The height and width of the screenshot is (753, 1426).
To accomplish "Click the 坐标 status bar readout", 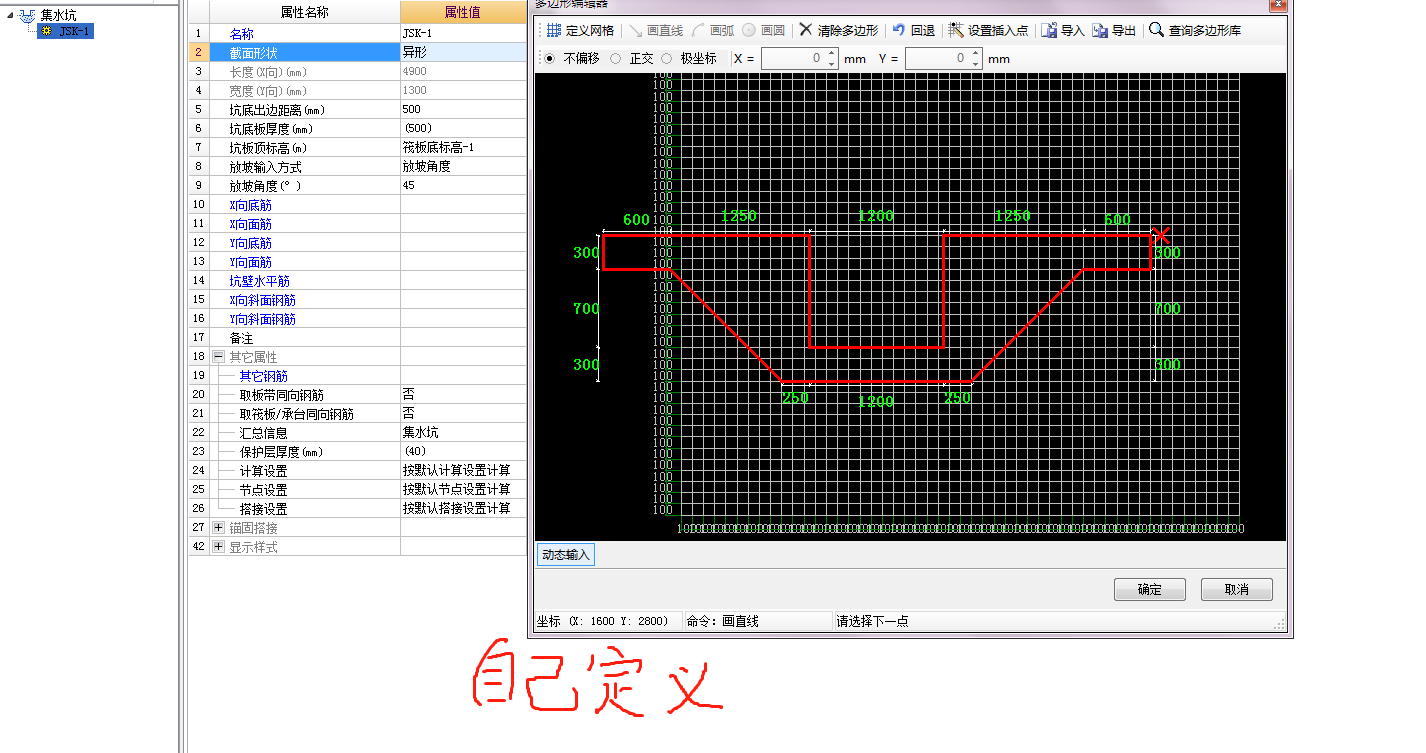I will (x=608, y=621).
